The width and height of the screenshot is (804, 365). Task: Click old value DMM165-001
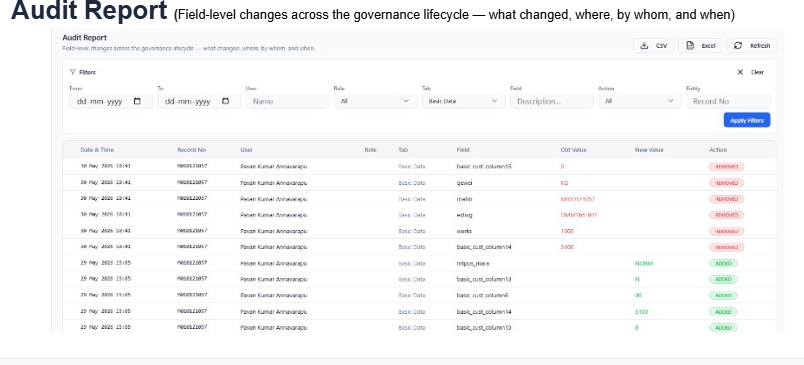click(x=579, y=215)
